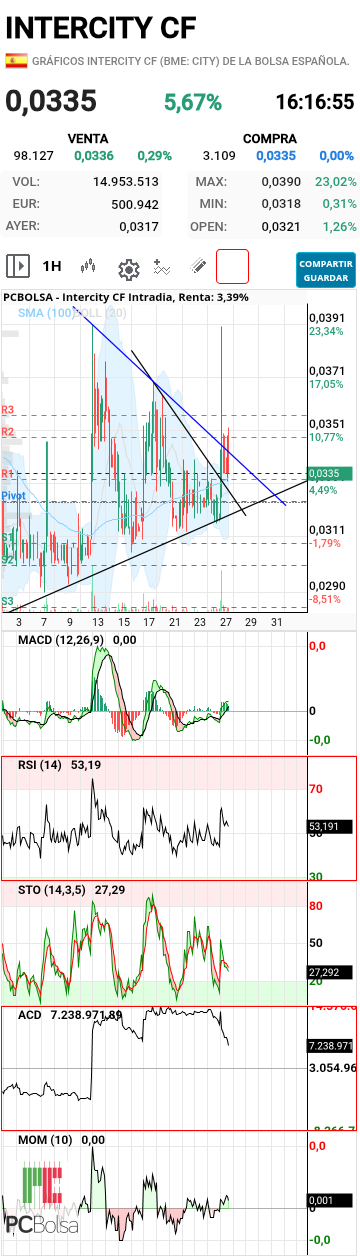Click the Spanish flag icon
This screenshot has height=1256, width=360.
(16, 61)
